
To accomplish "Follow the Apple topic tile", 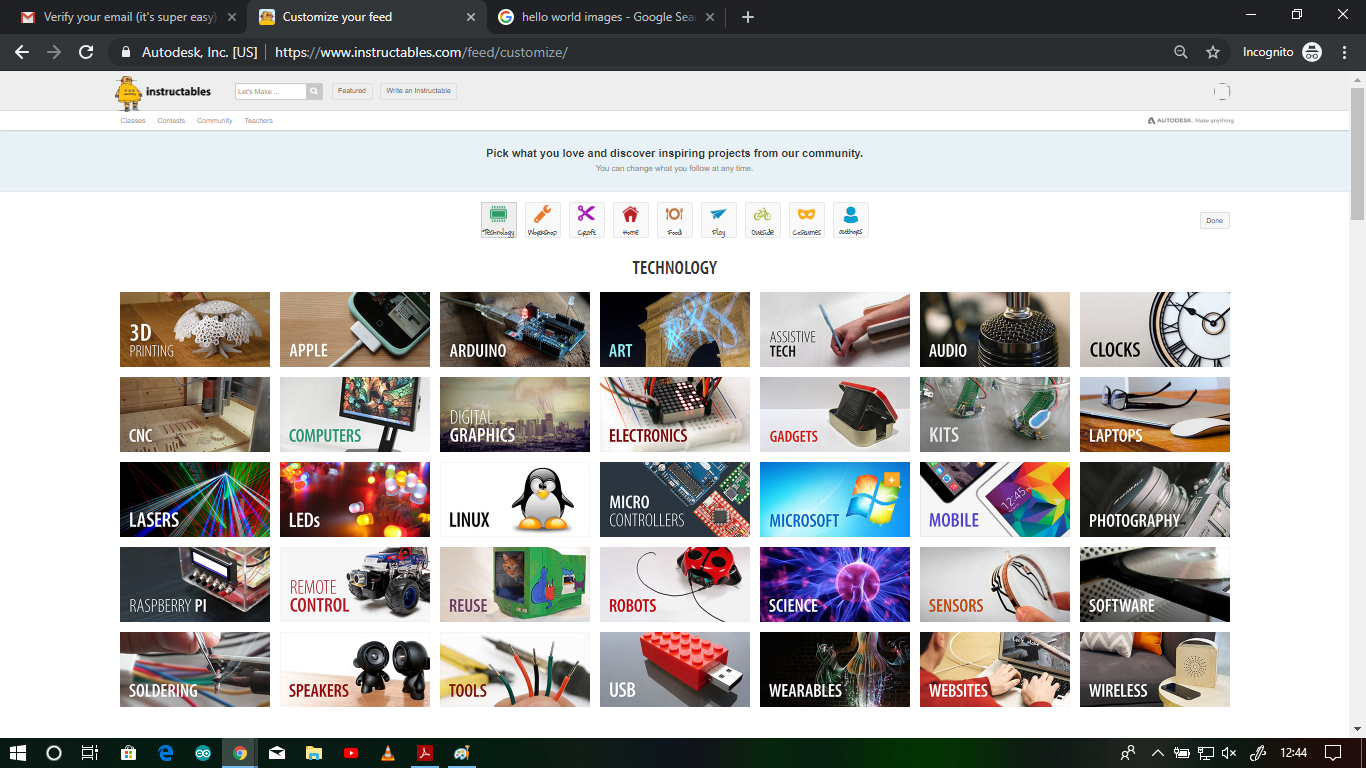I will 355,329.
